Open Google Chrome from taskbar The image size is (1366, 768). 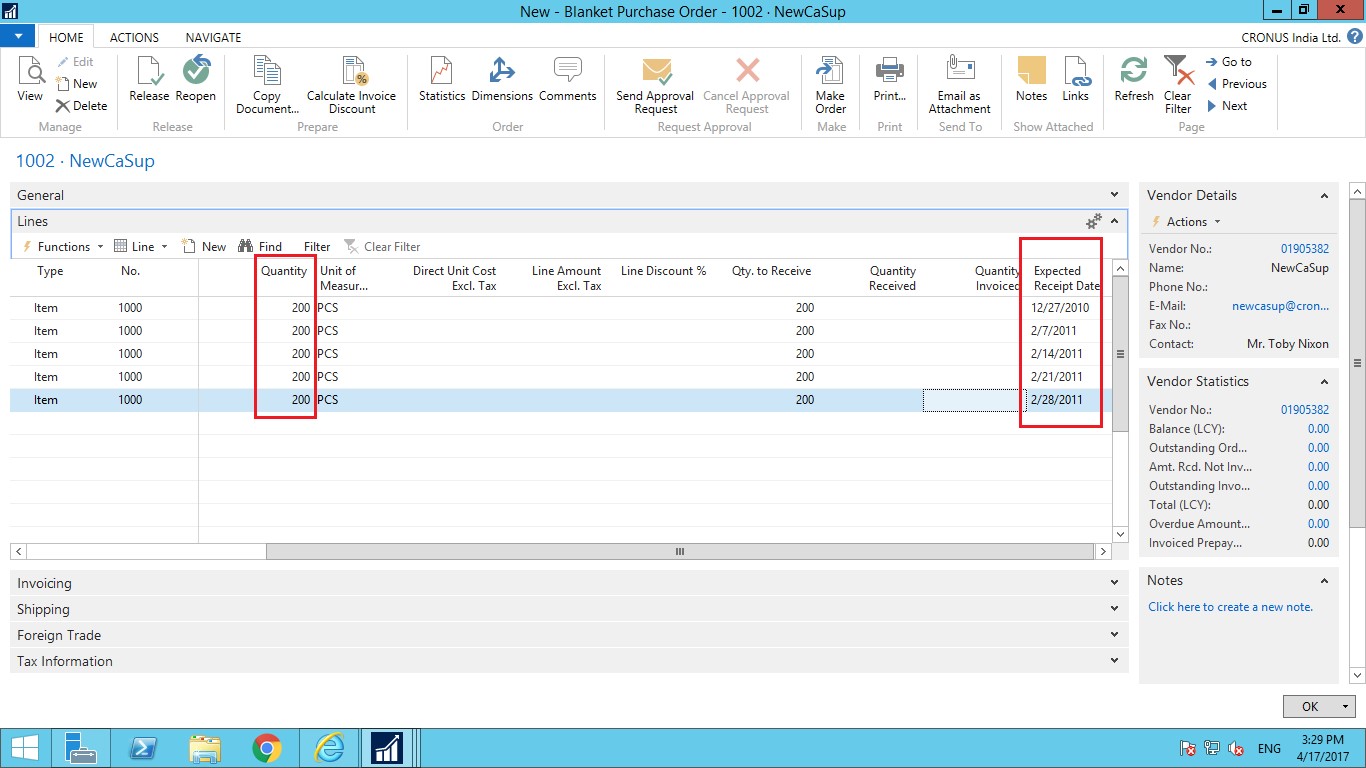click(266, 748)
